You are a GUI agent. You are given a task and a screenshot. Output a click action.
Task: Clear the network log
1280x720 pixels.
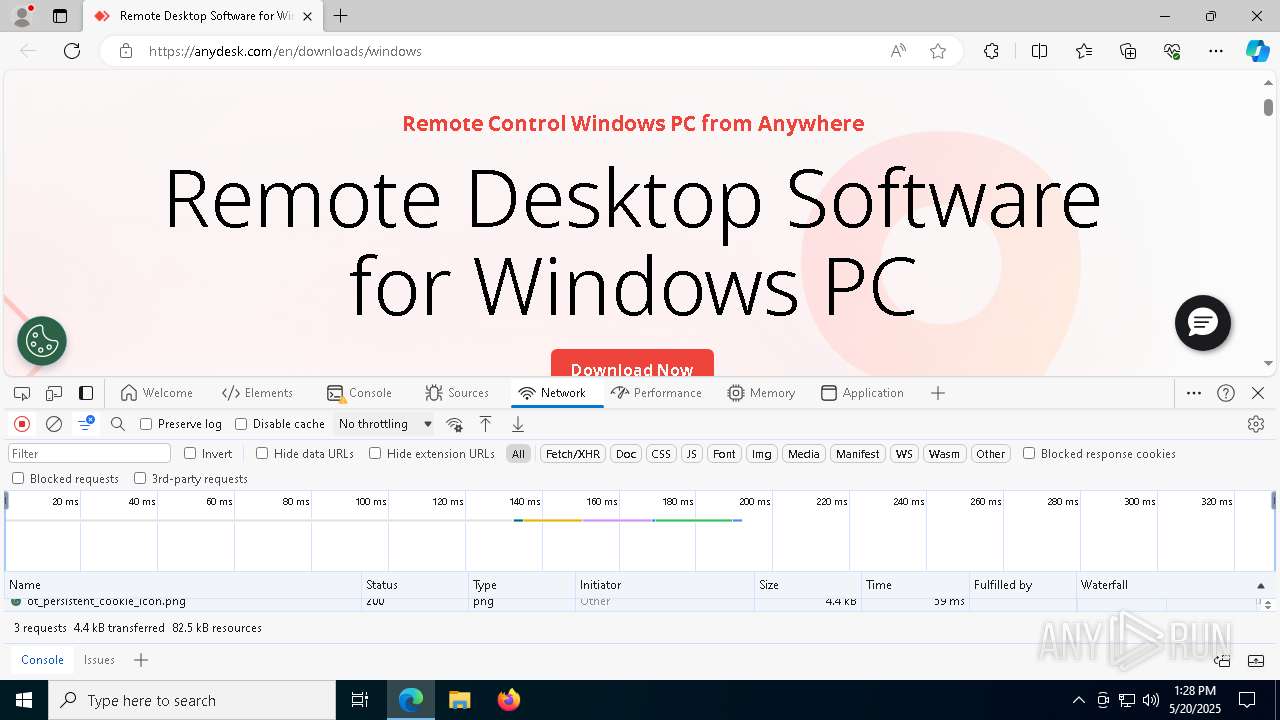54,424
